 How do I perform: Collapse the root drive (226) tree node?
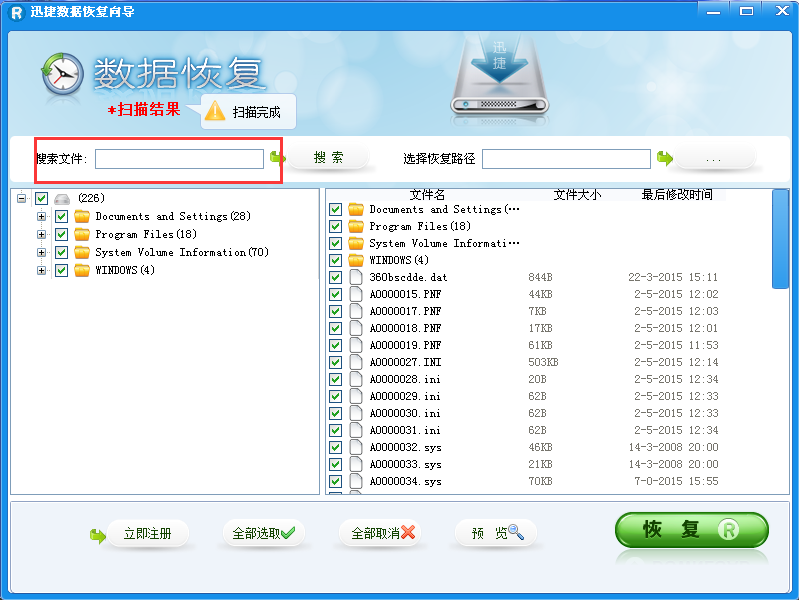click(21, 198)
